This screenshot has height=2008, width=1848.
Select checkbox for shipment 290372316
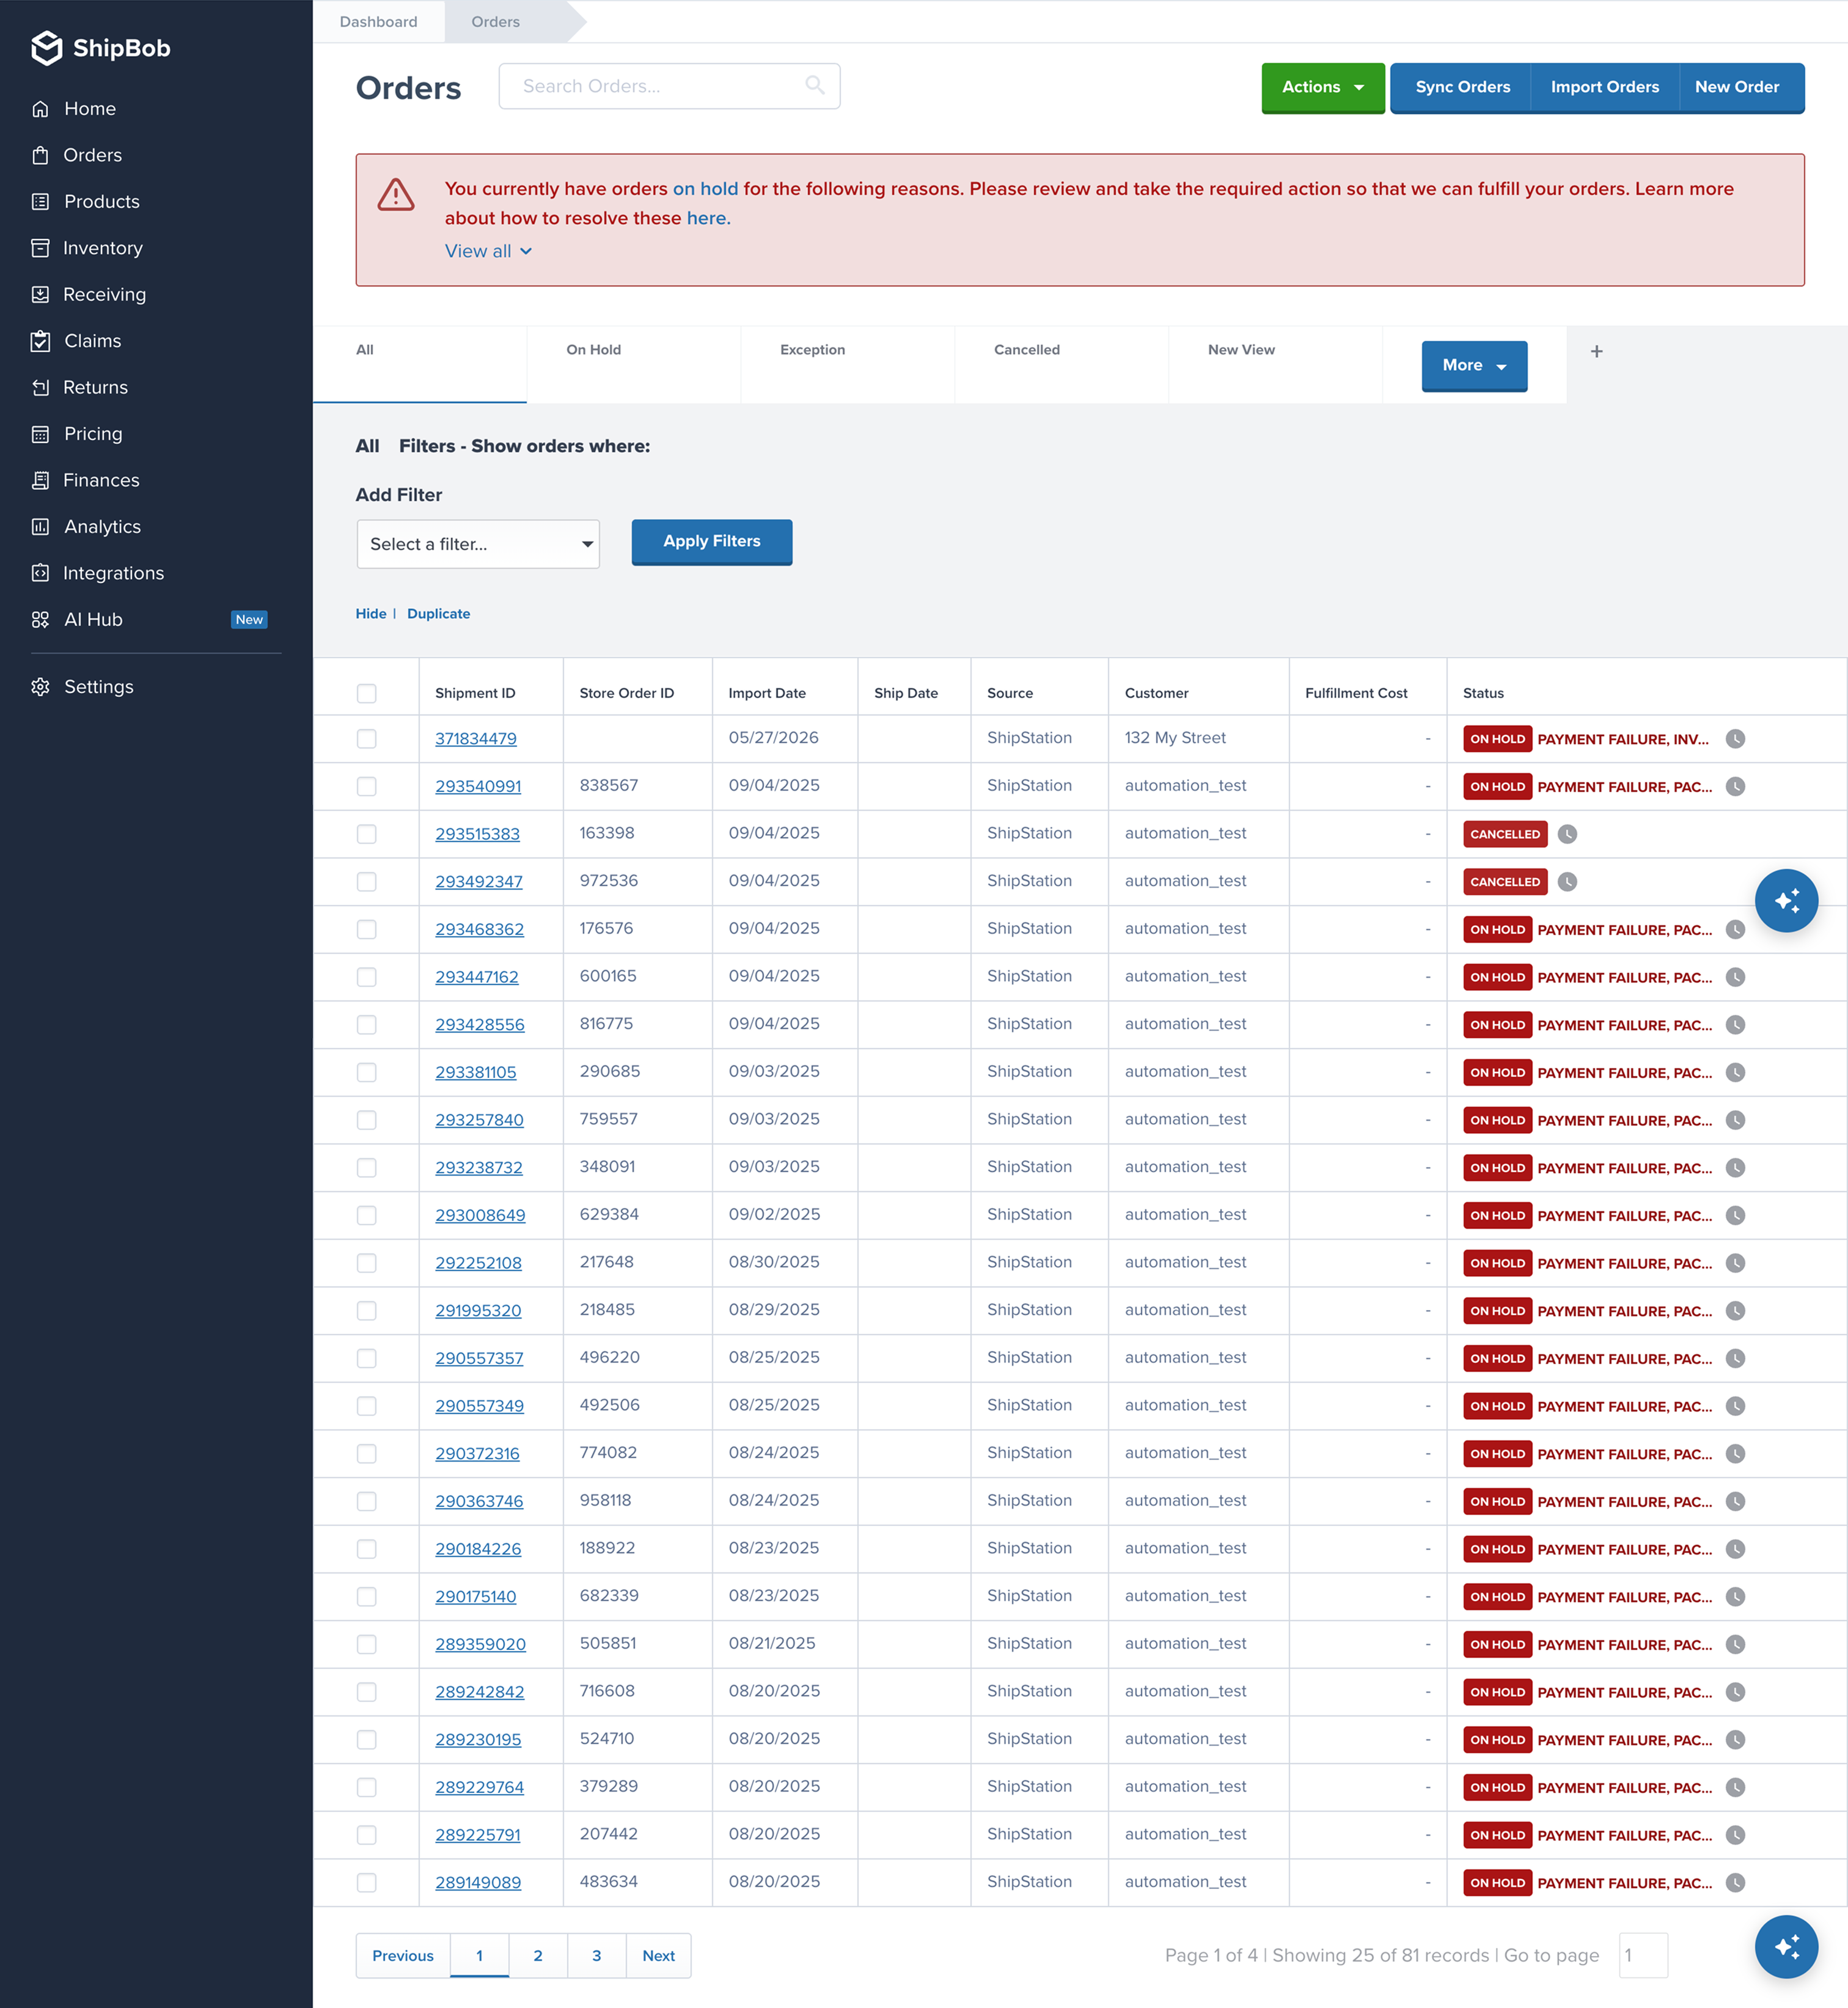(367, 1454)
